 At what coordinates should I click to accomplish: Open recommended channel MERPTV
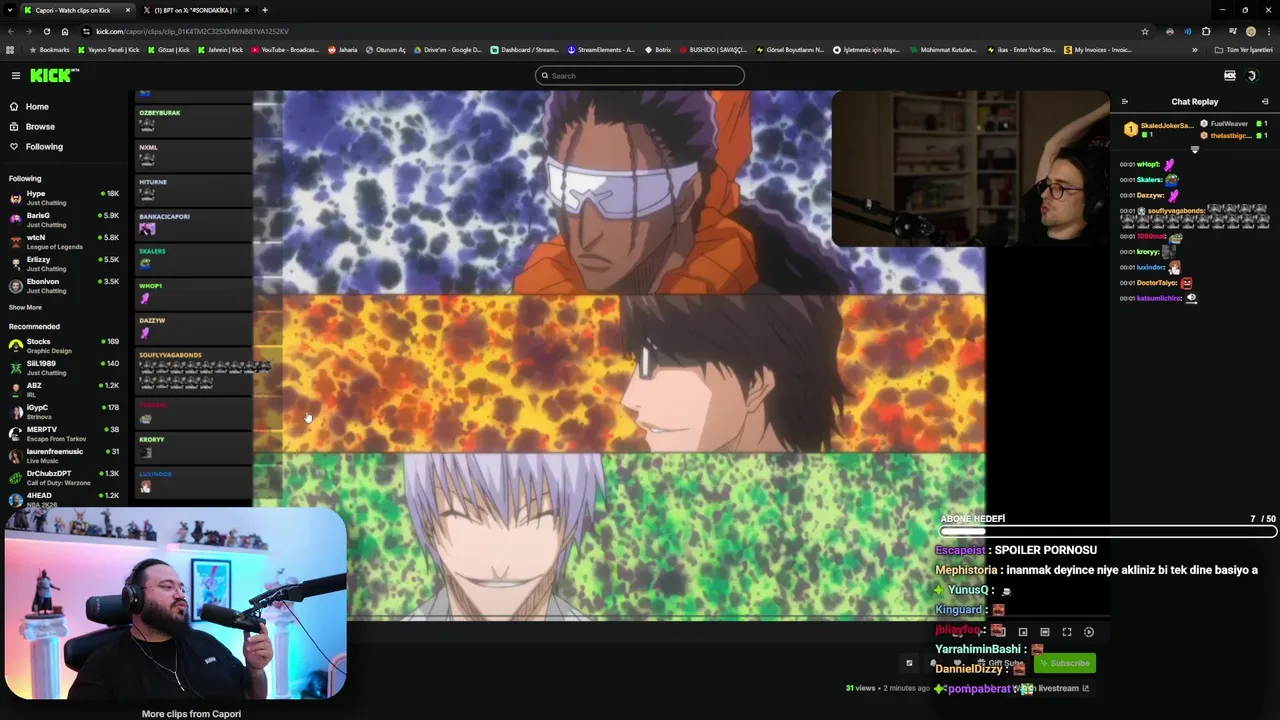click(63, 434)
